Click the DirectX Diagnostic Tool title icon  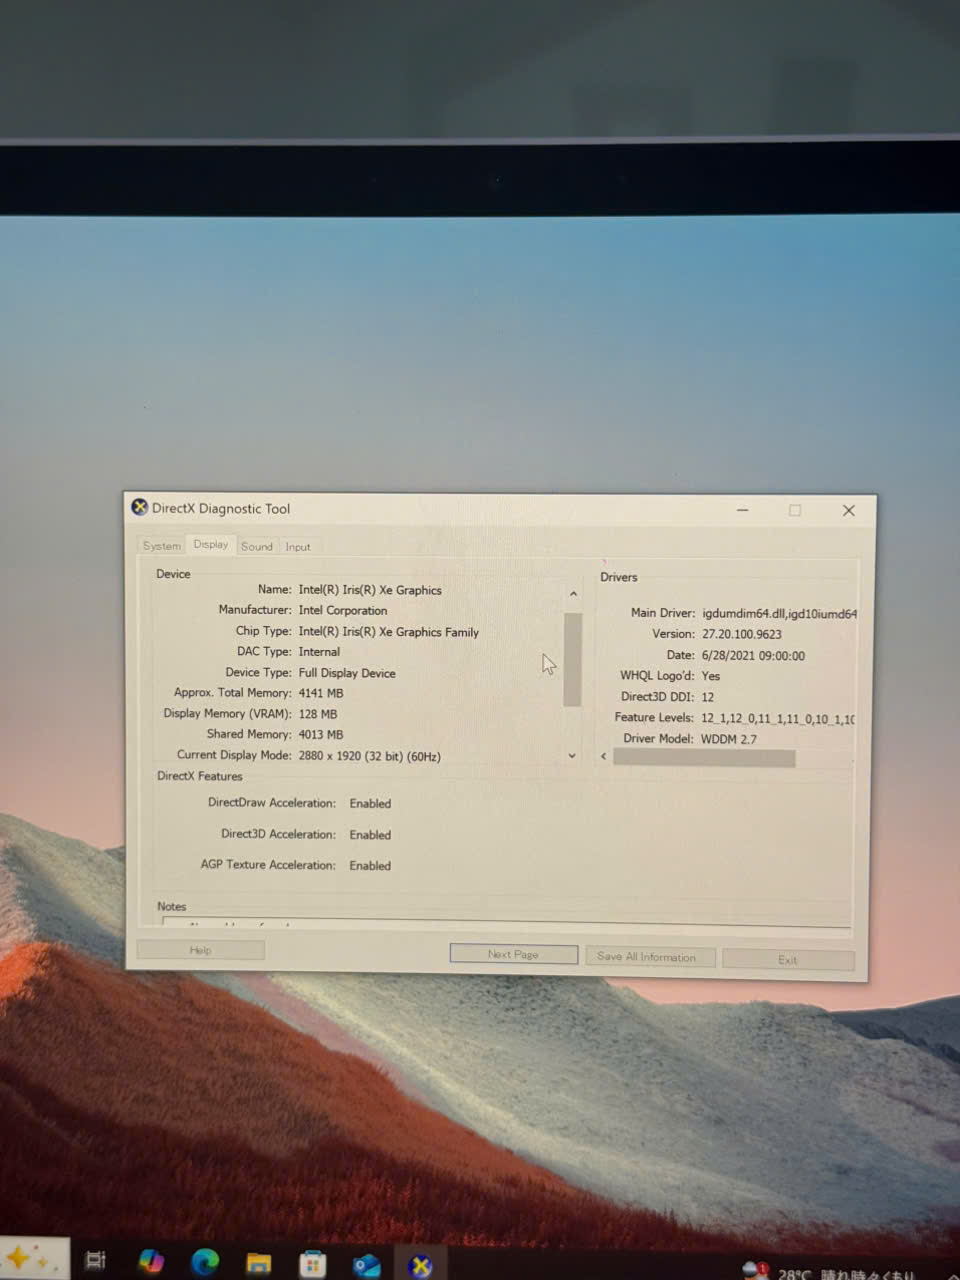(140, 507)
